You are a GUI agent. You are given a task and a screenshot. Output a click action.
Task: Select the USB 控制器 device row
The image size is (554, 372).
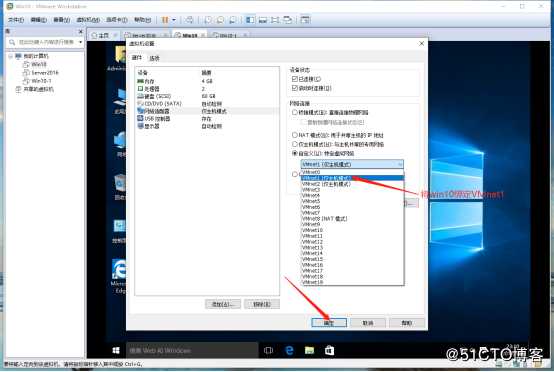[x=207, y=118]
